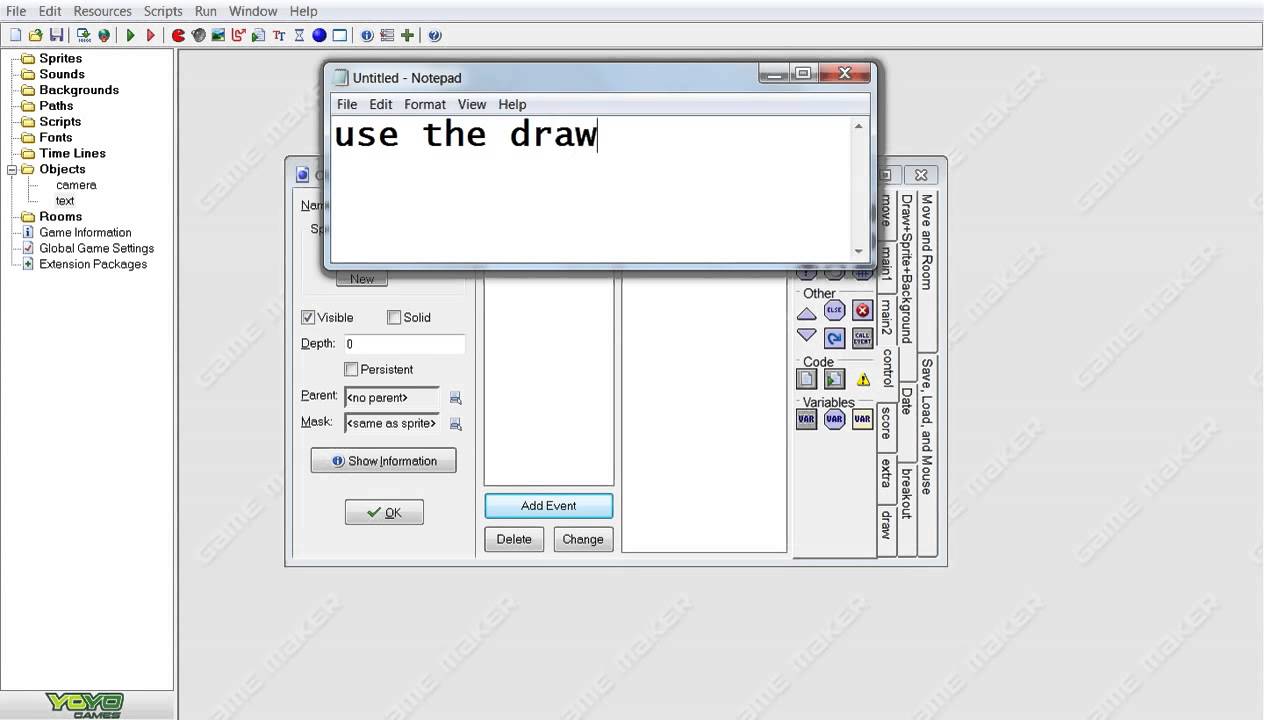
Task: Click the Change event button
Action: coord(583,539)
